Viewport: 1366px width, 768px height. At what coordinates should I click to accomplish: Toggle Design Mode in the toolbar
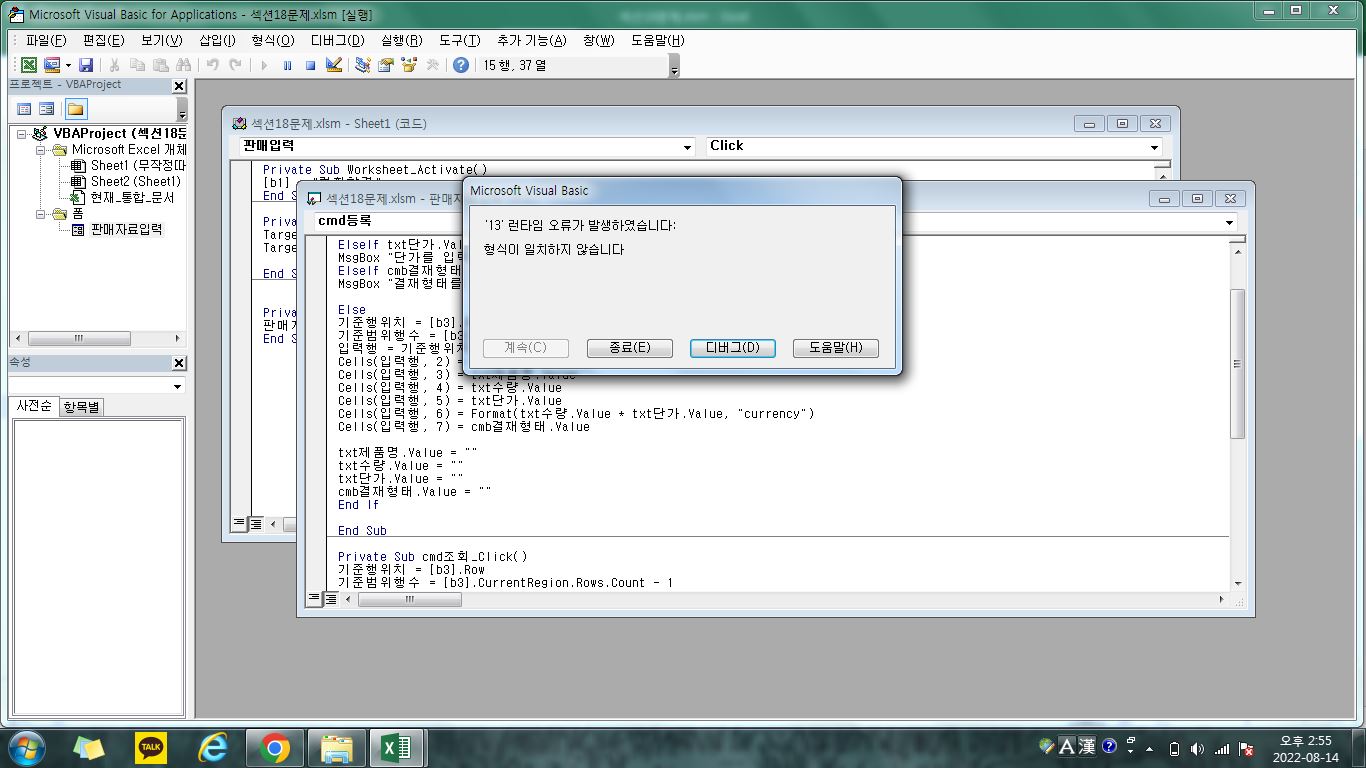pos(334,65)
